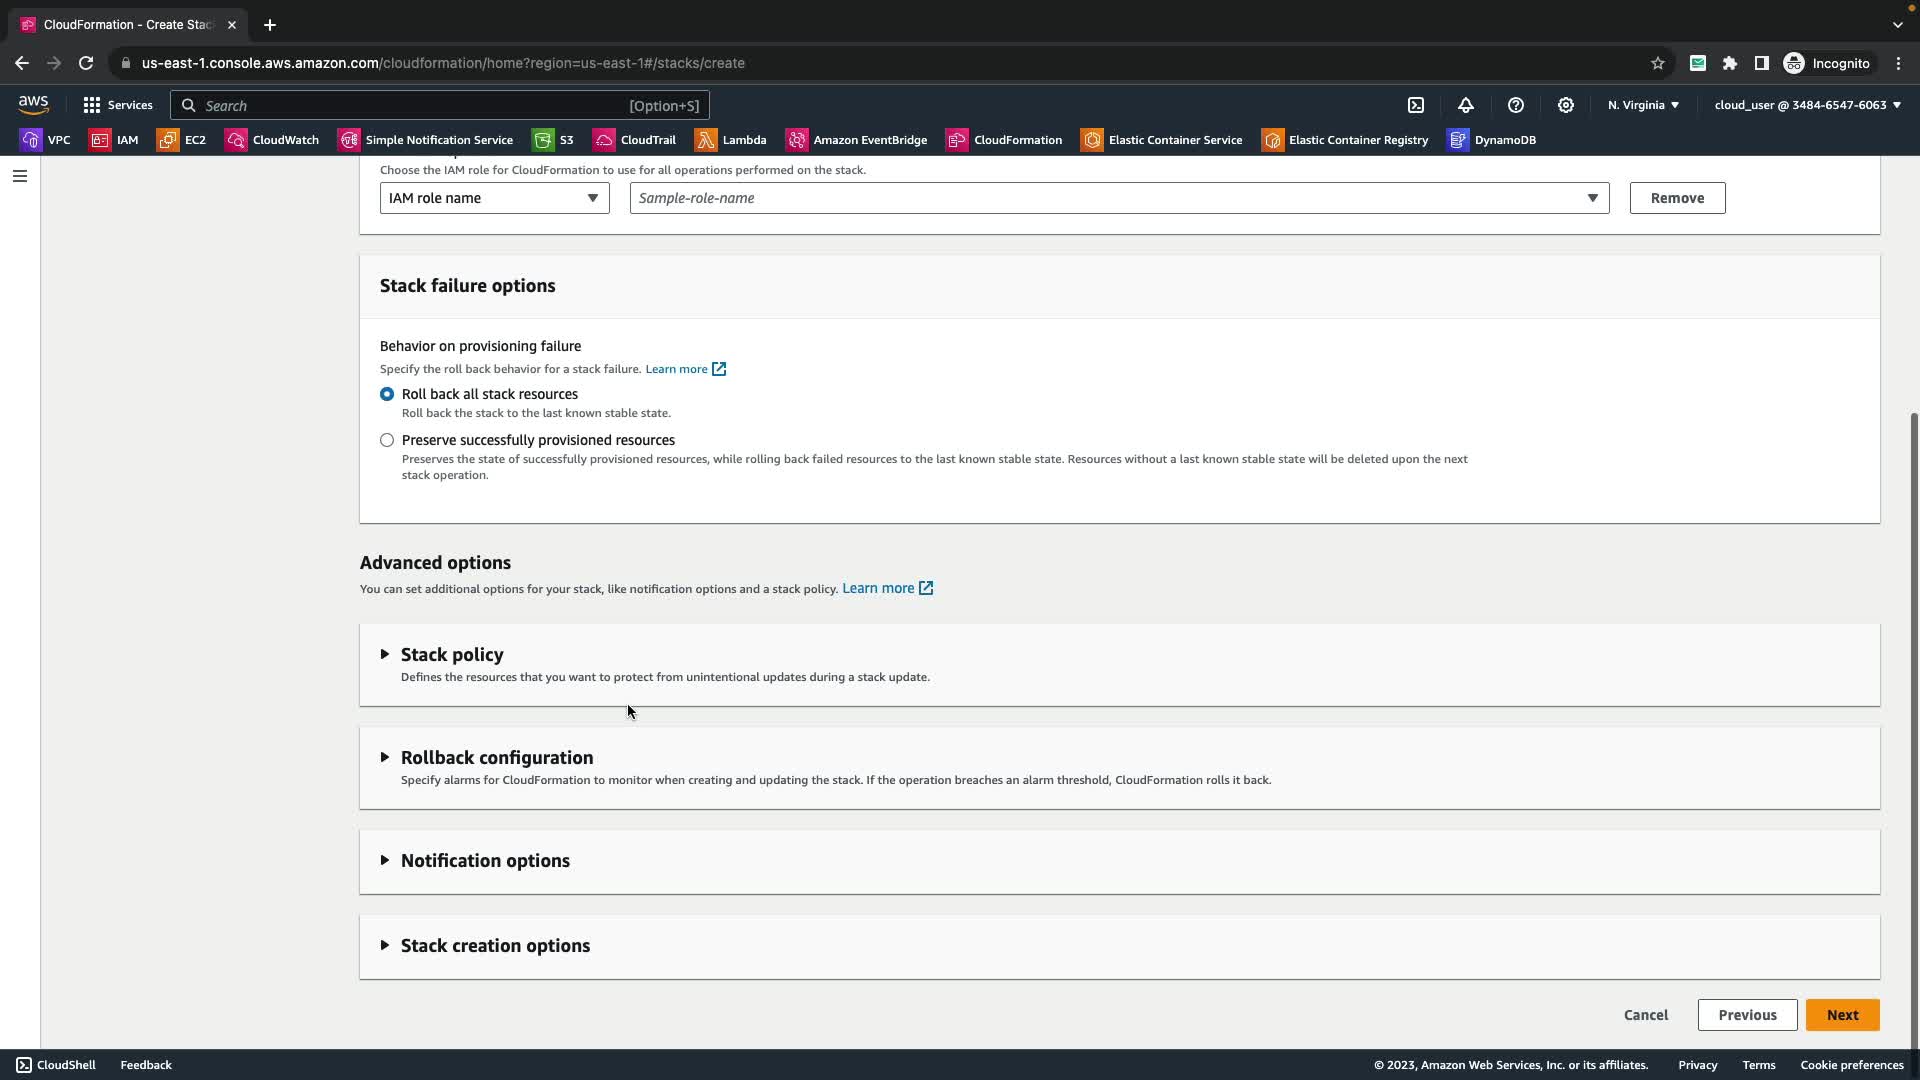Open the cloud_user account menu
1920x1080 pixels.
1807,105
